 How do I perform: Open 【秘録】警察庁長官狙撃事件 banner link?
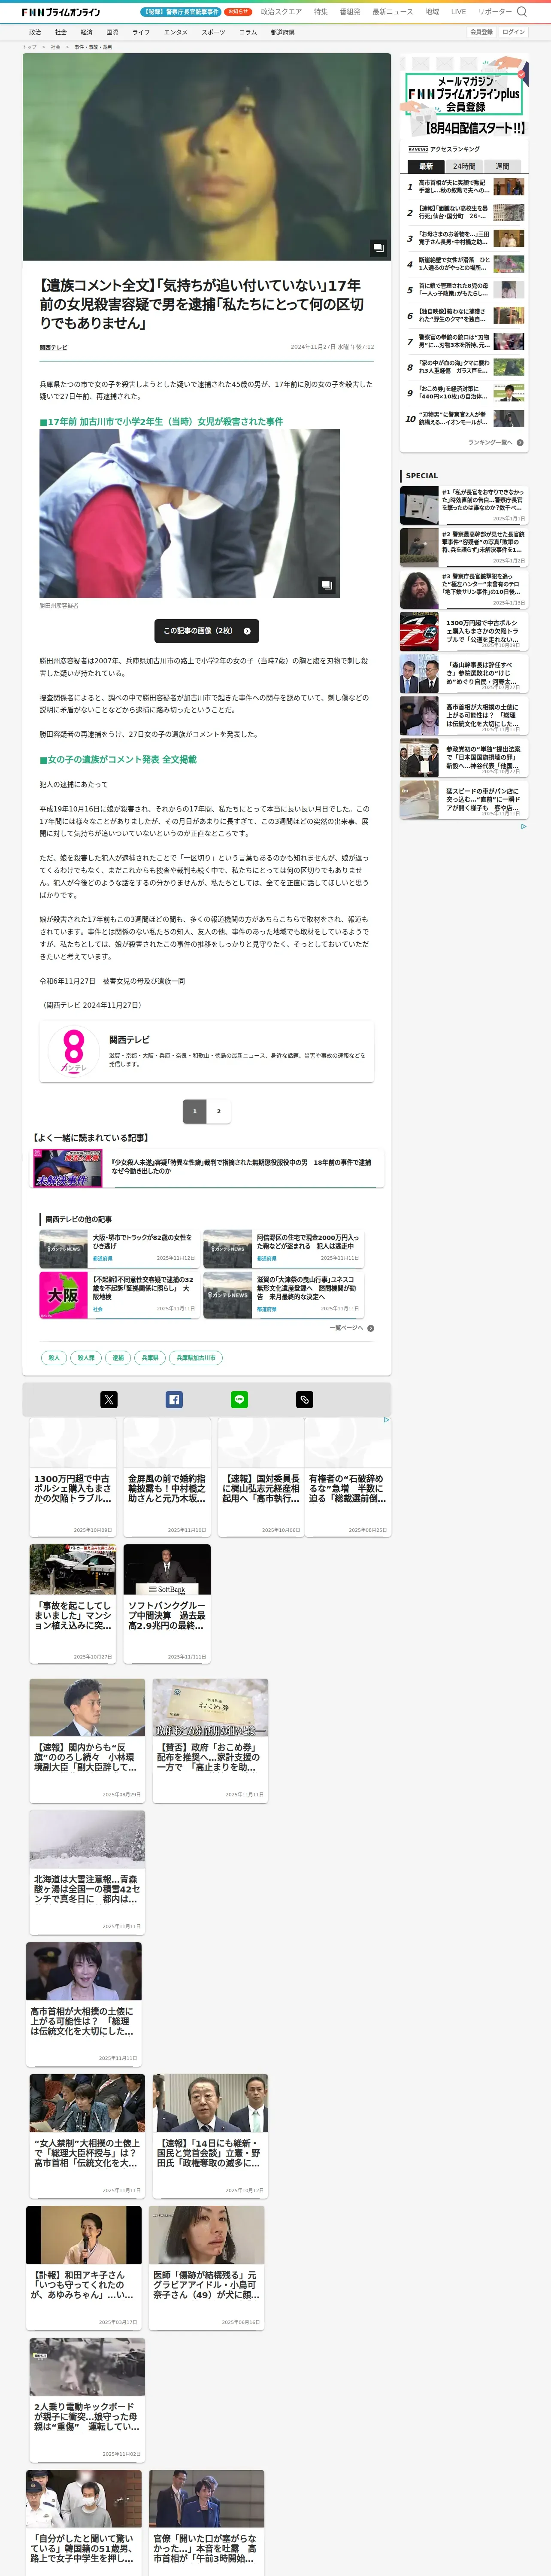click(181, 12)
